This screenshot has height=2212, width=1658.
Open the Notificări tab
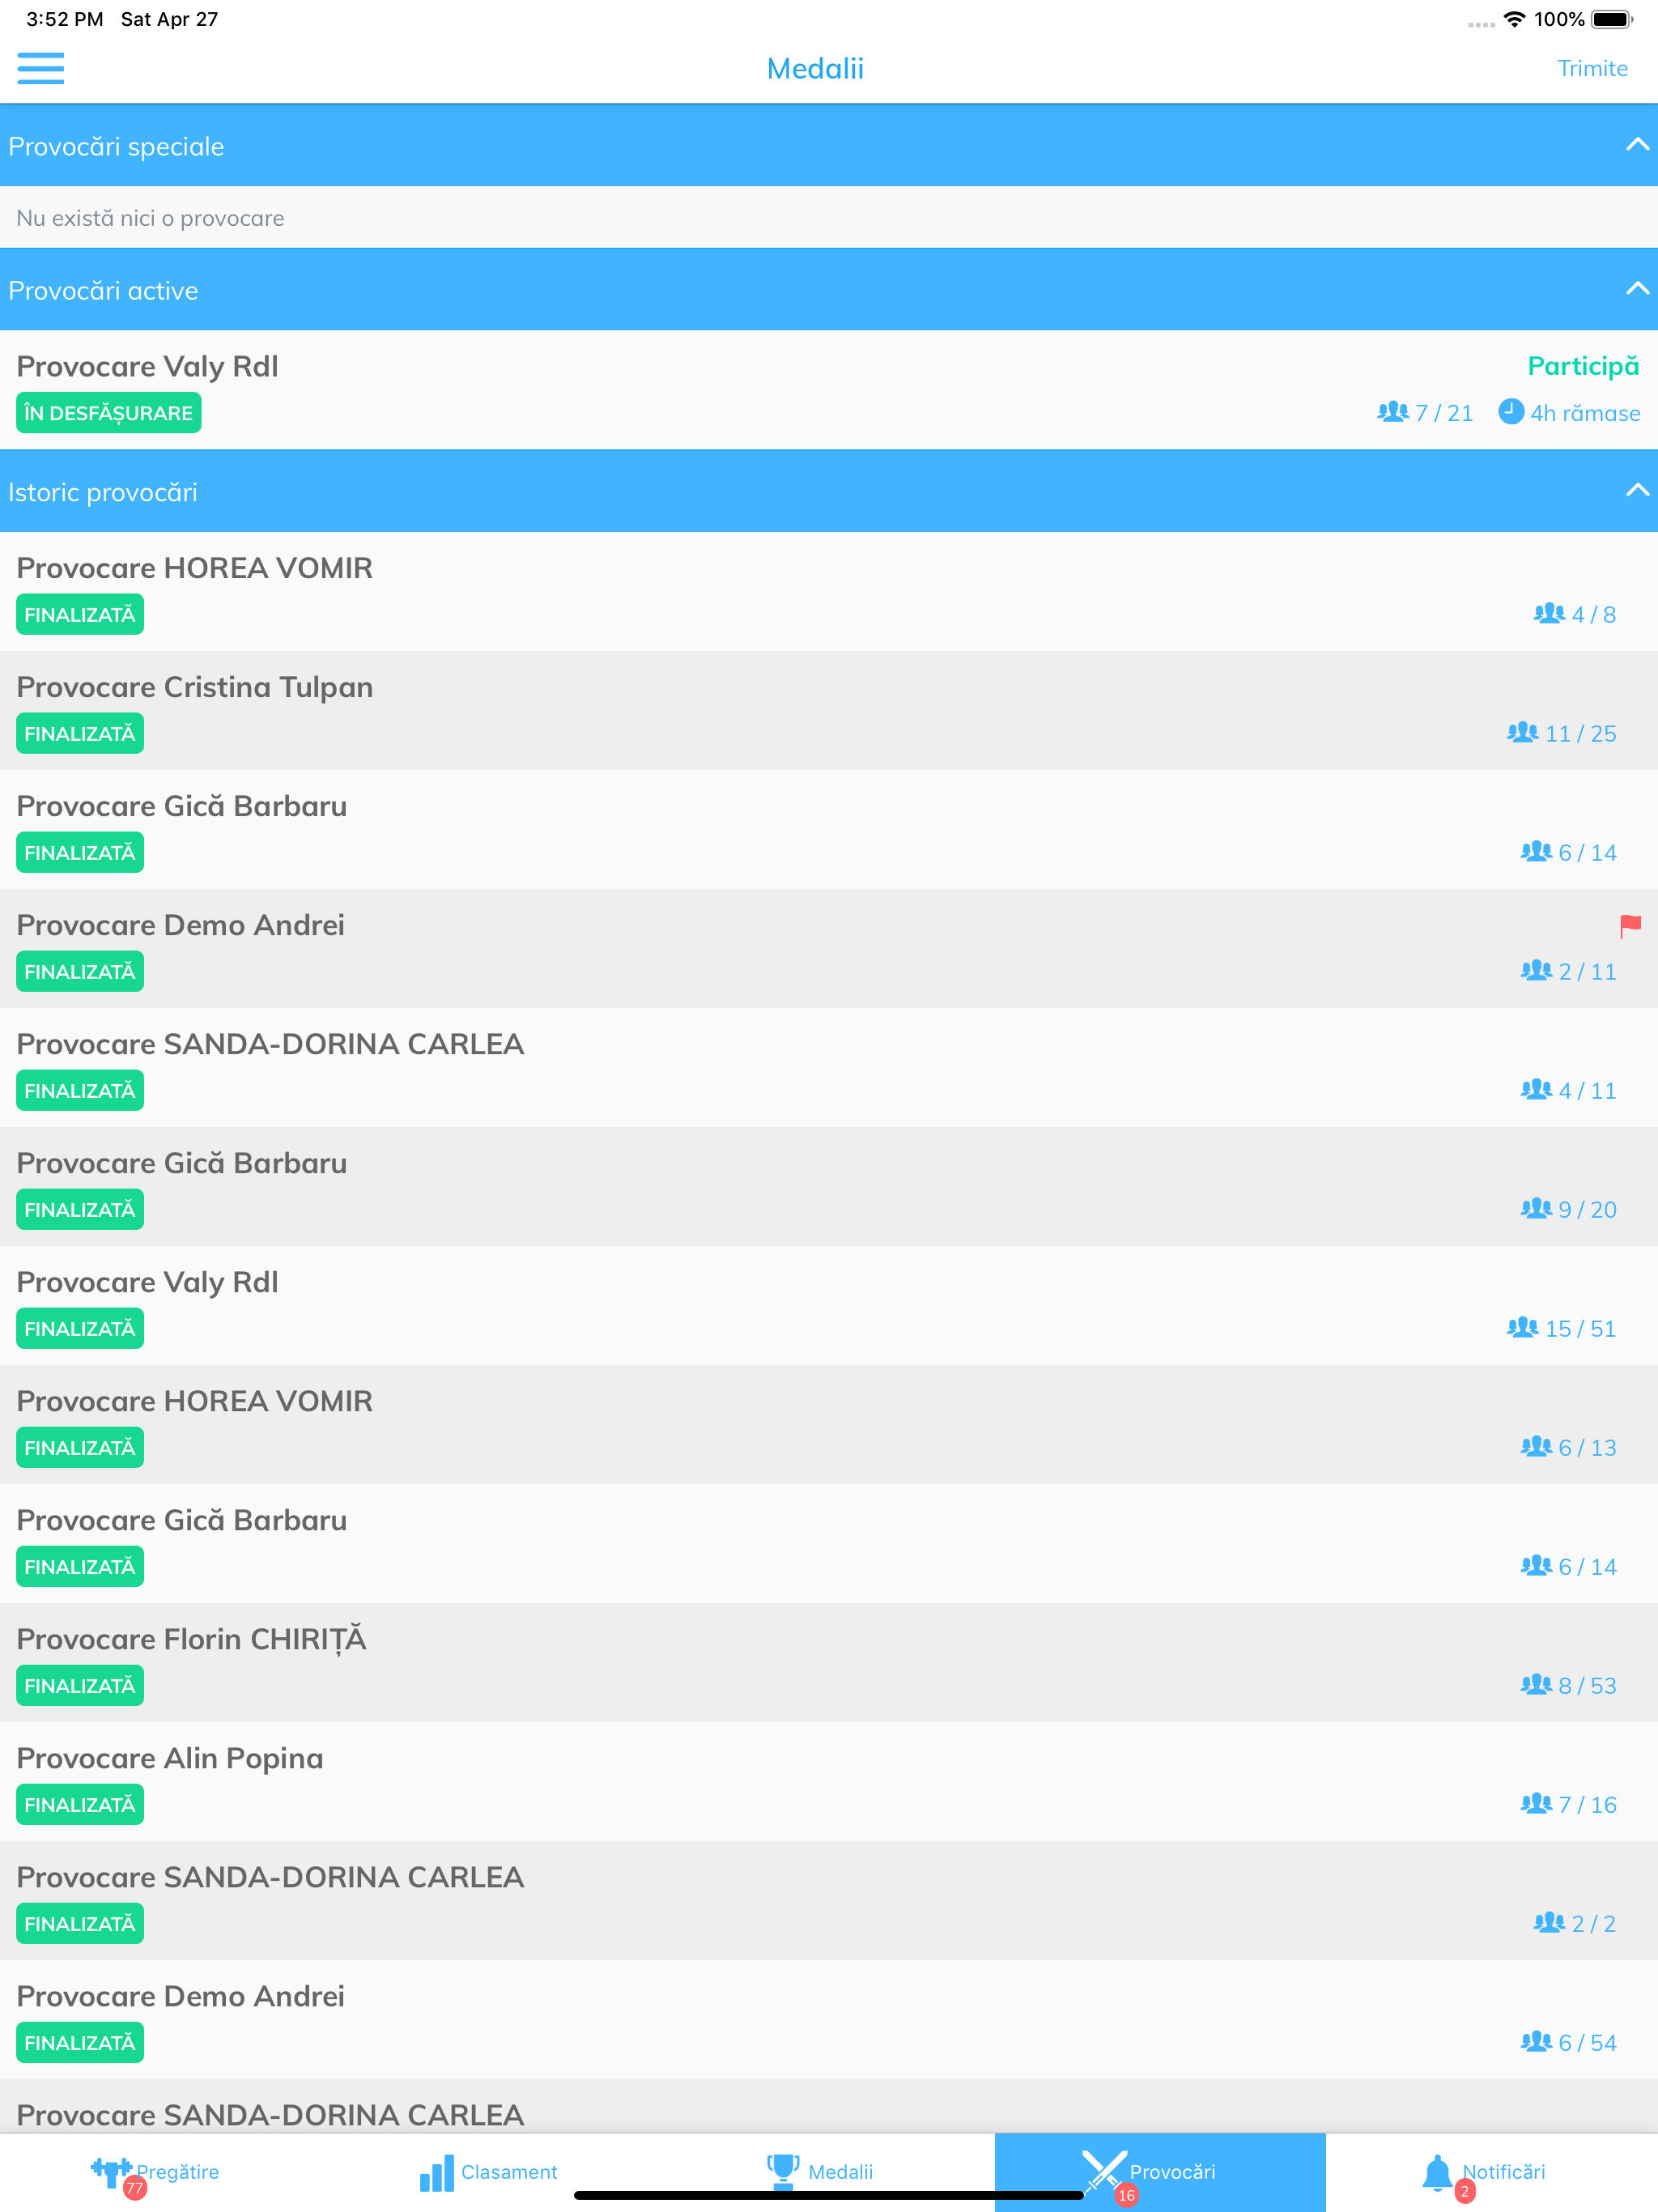1492,2172
